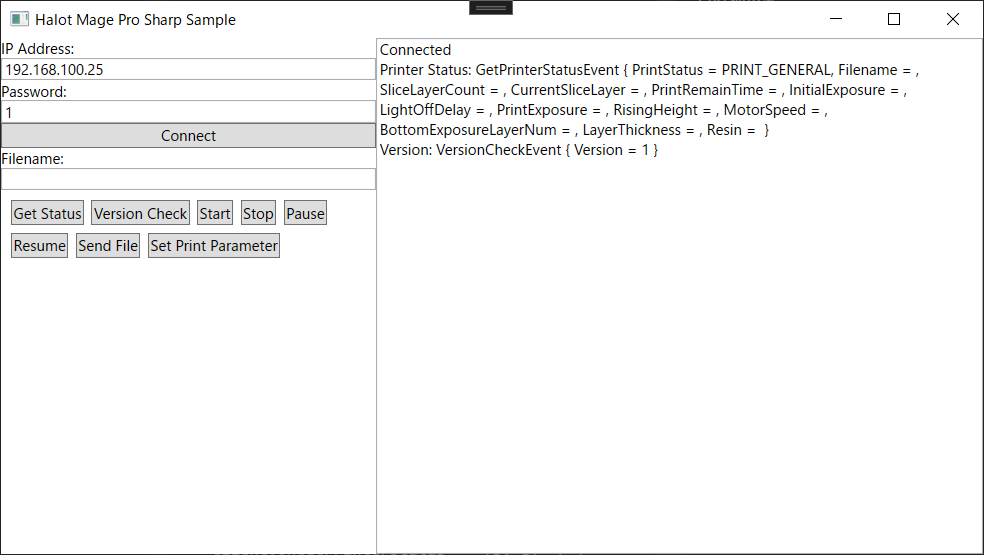984x555 pixels.
Task: Select the empty Filename input field
Action: (x=188, y=179)
